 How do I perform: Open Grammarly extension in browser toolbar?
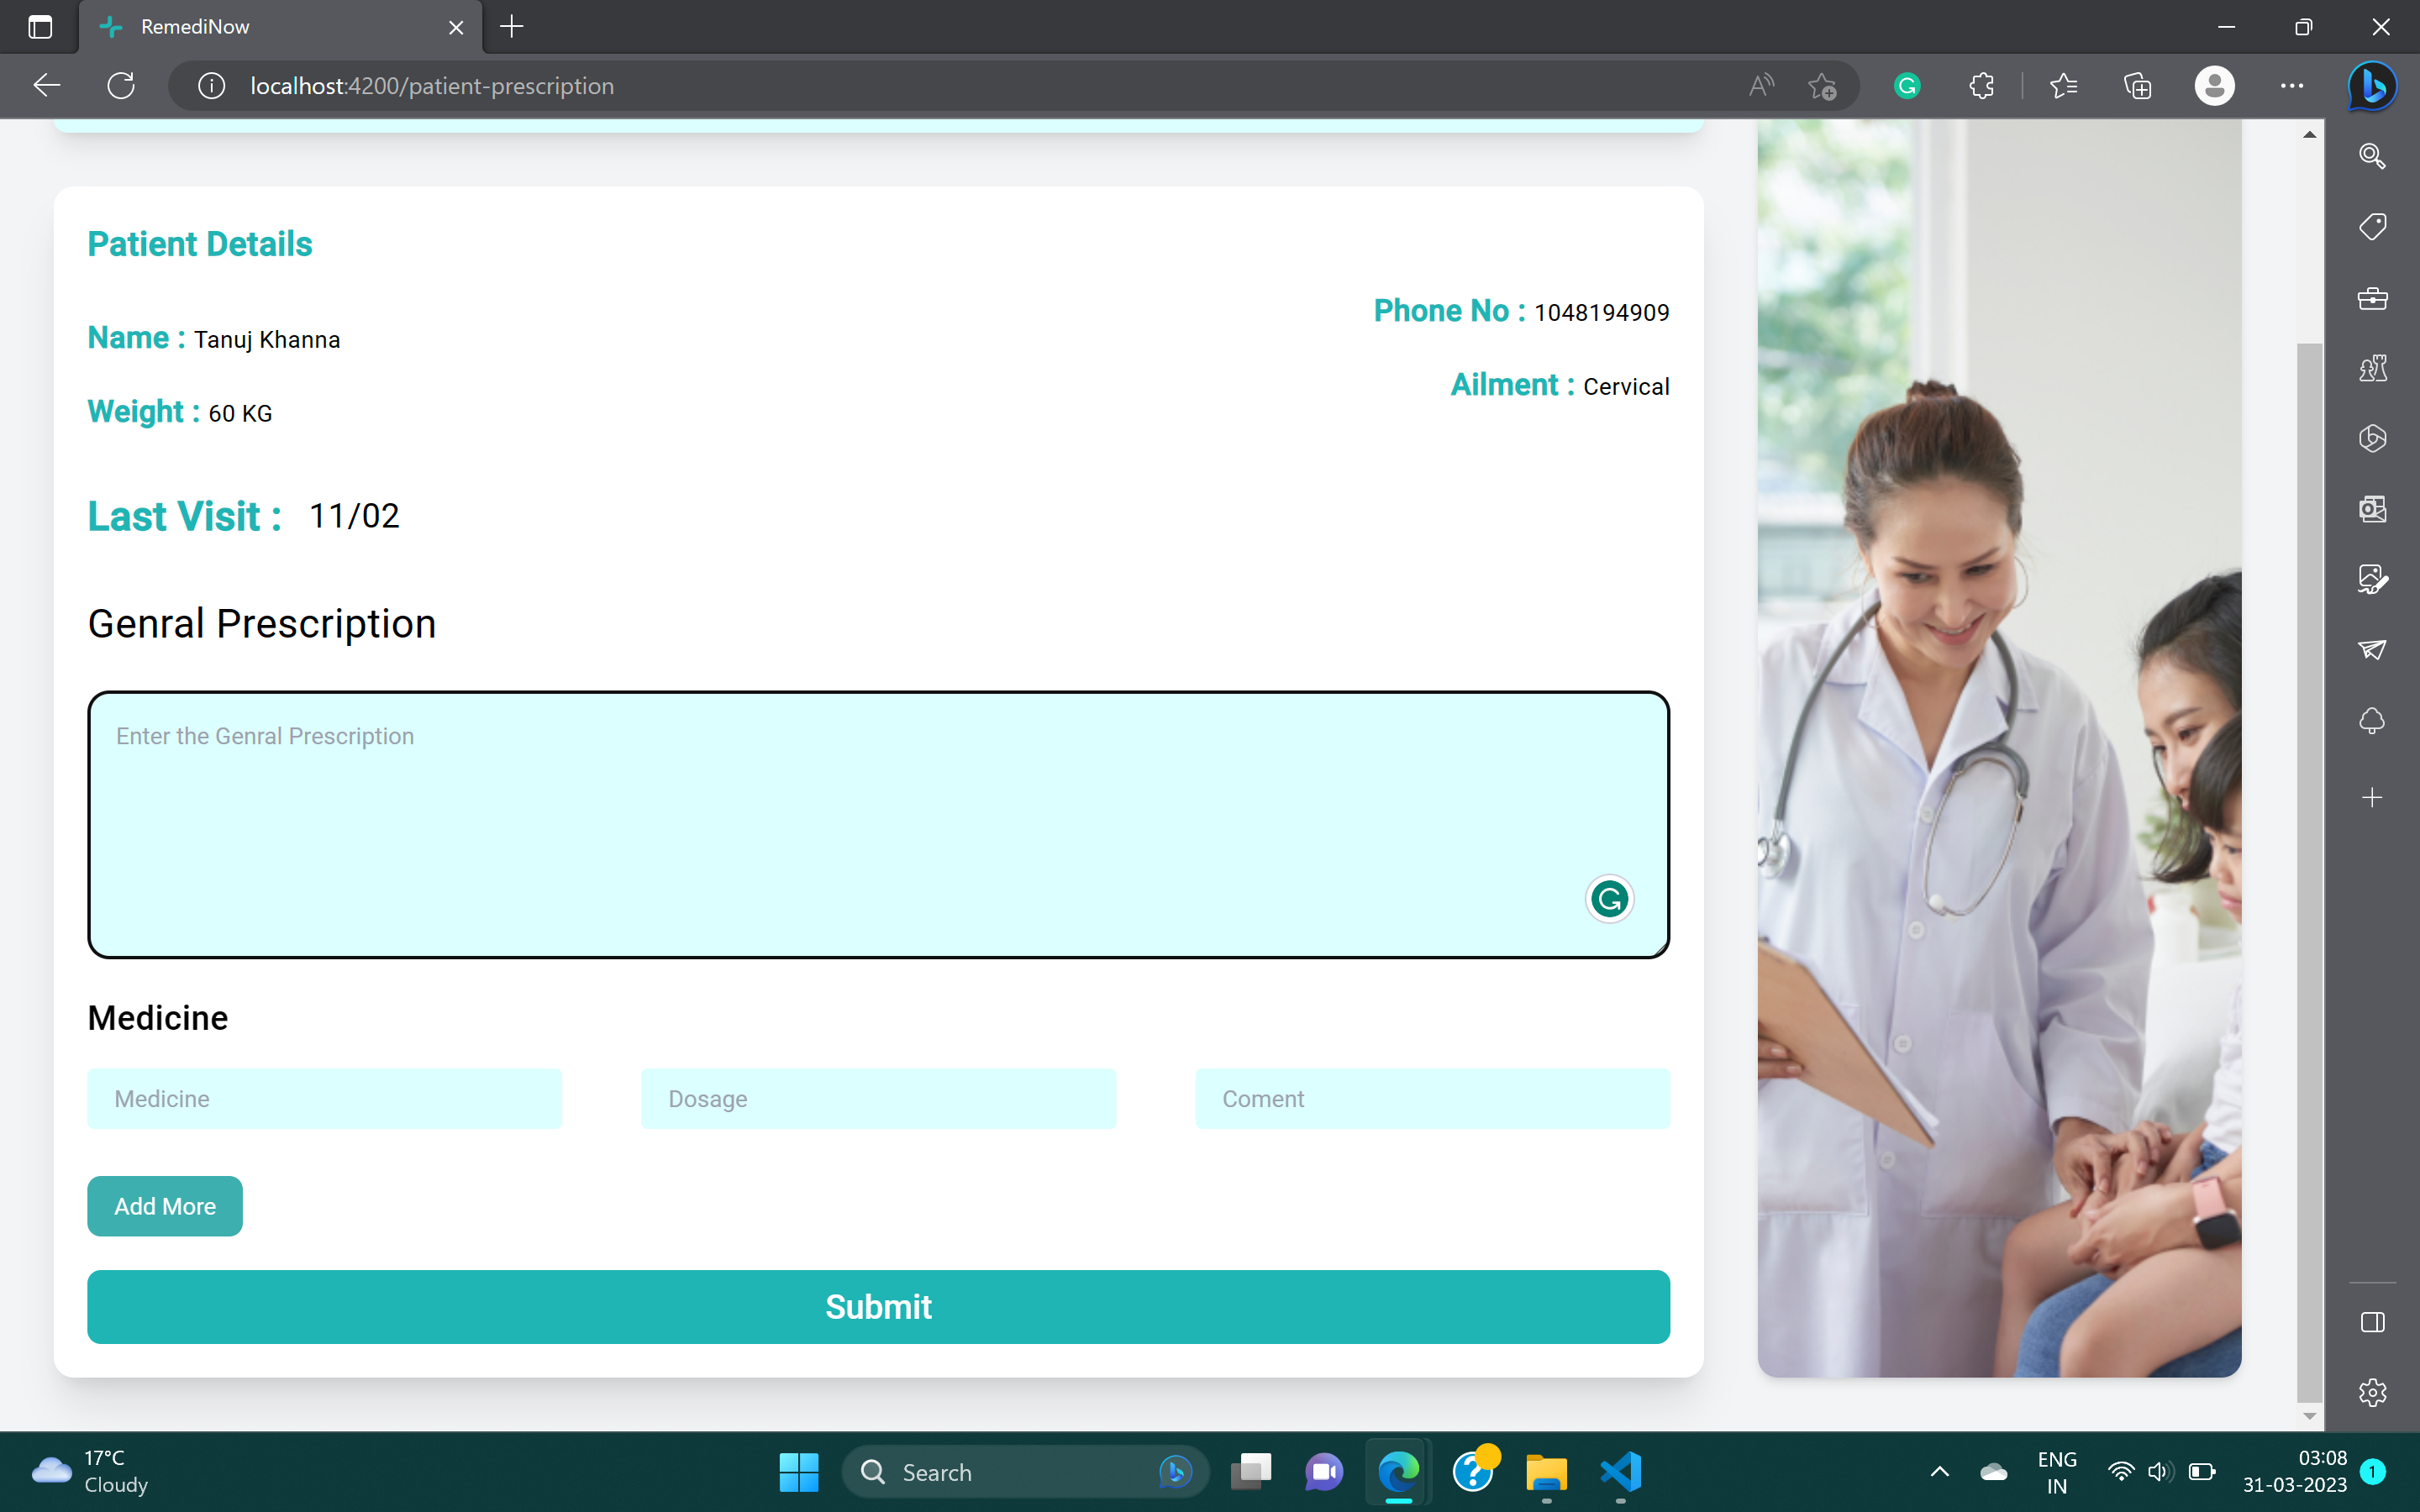[x=1907, y=86]
